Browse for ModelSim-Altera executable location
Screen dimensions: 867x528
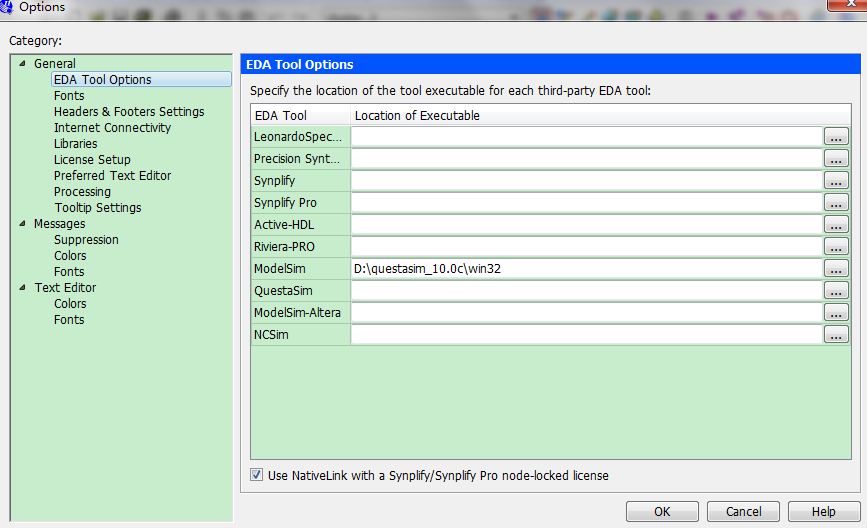click(836, 313)
